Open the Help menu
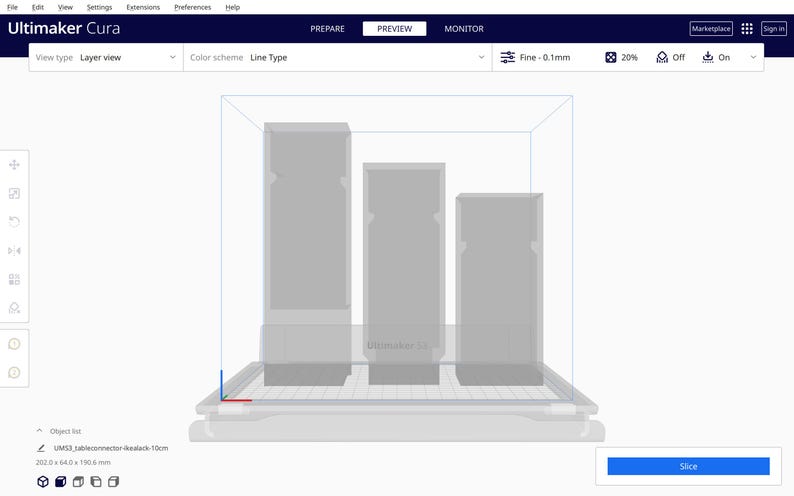 232,7
